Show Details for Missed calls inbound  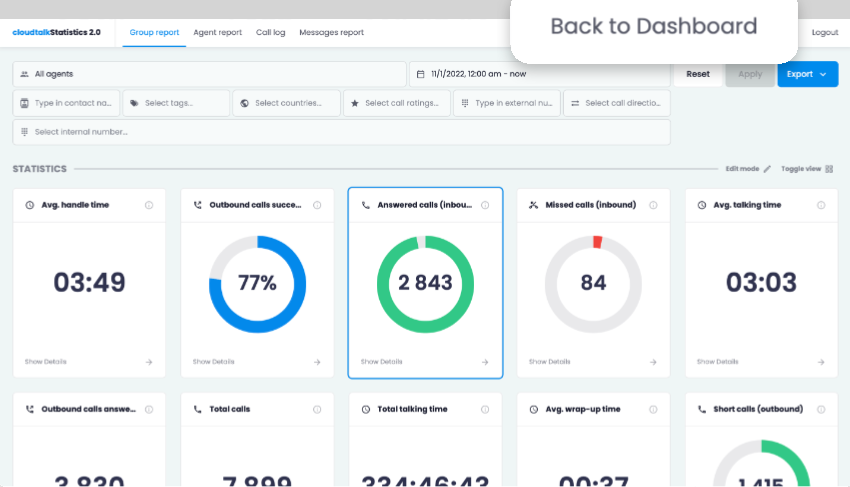550,362
